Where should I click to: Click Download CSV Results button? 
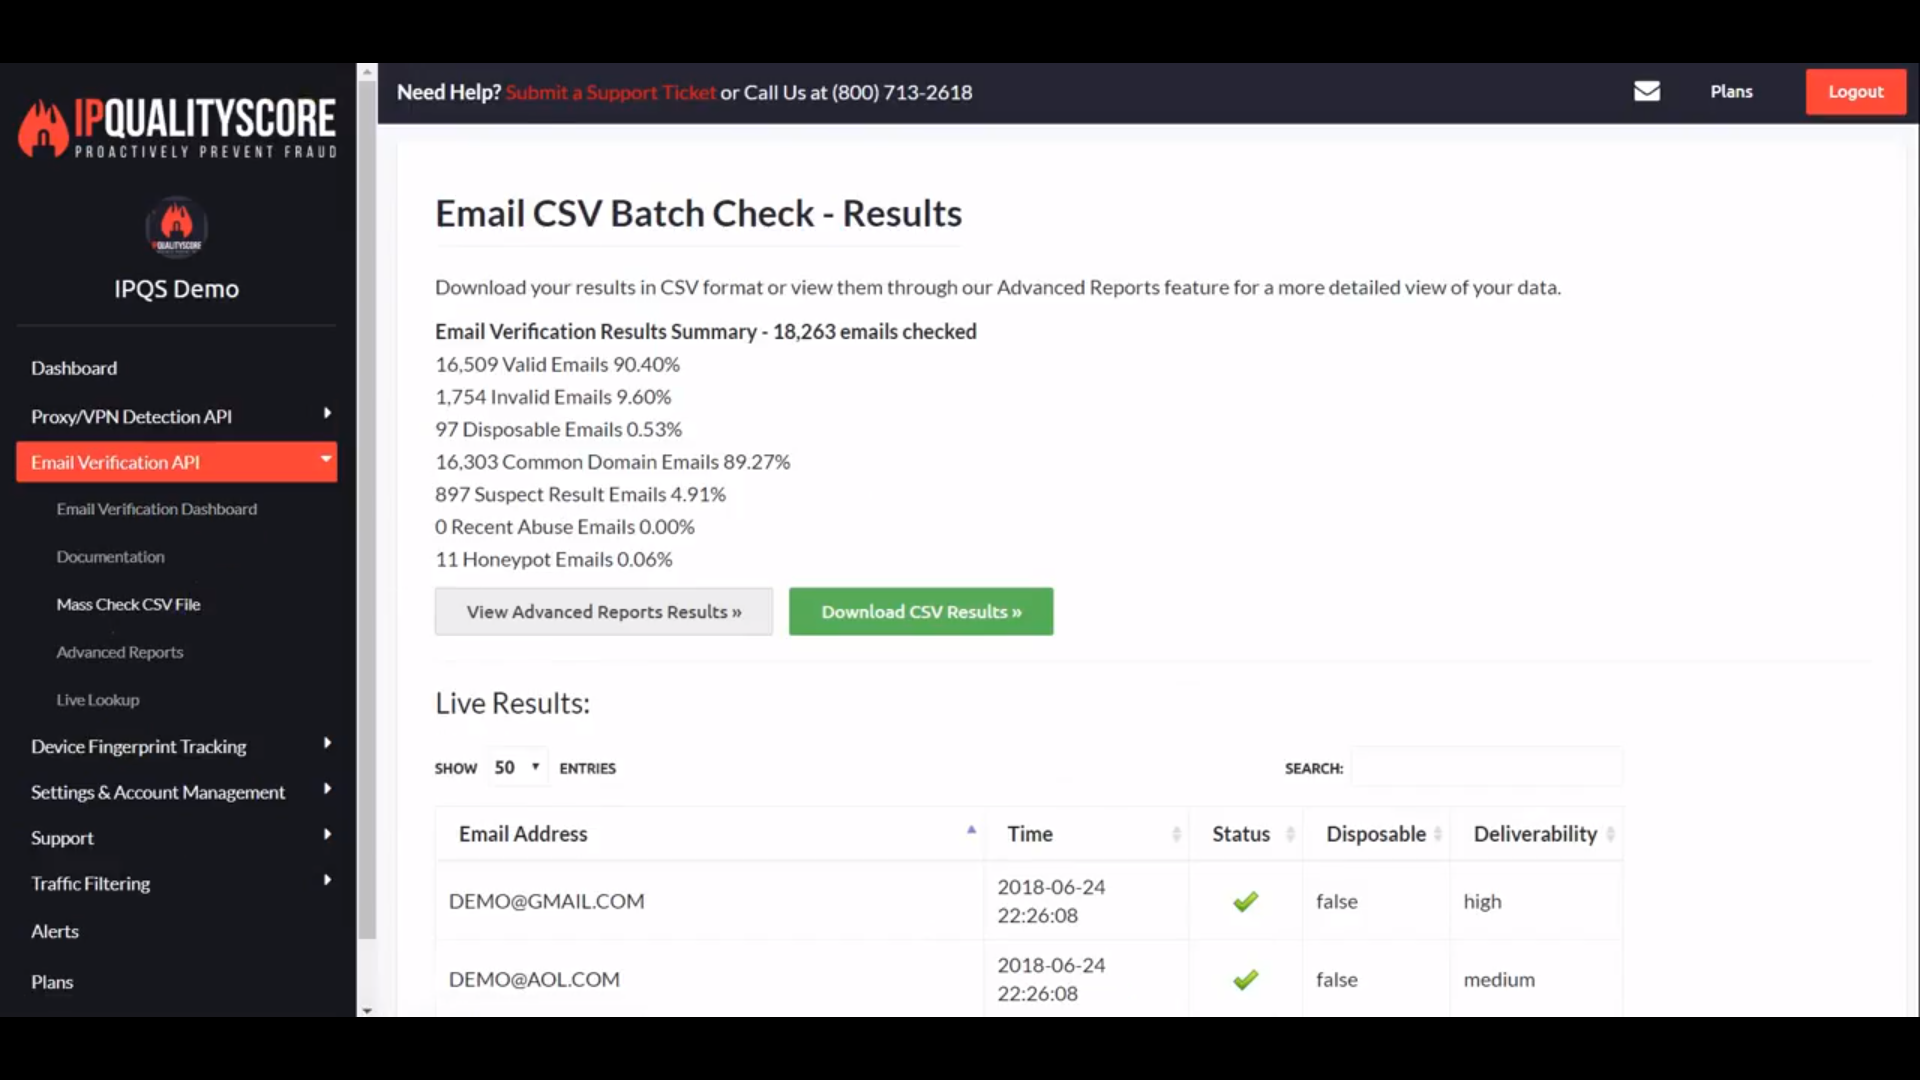pyautogui.click(x=920, y=611)
